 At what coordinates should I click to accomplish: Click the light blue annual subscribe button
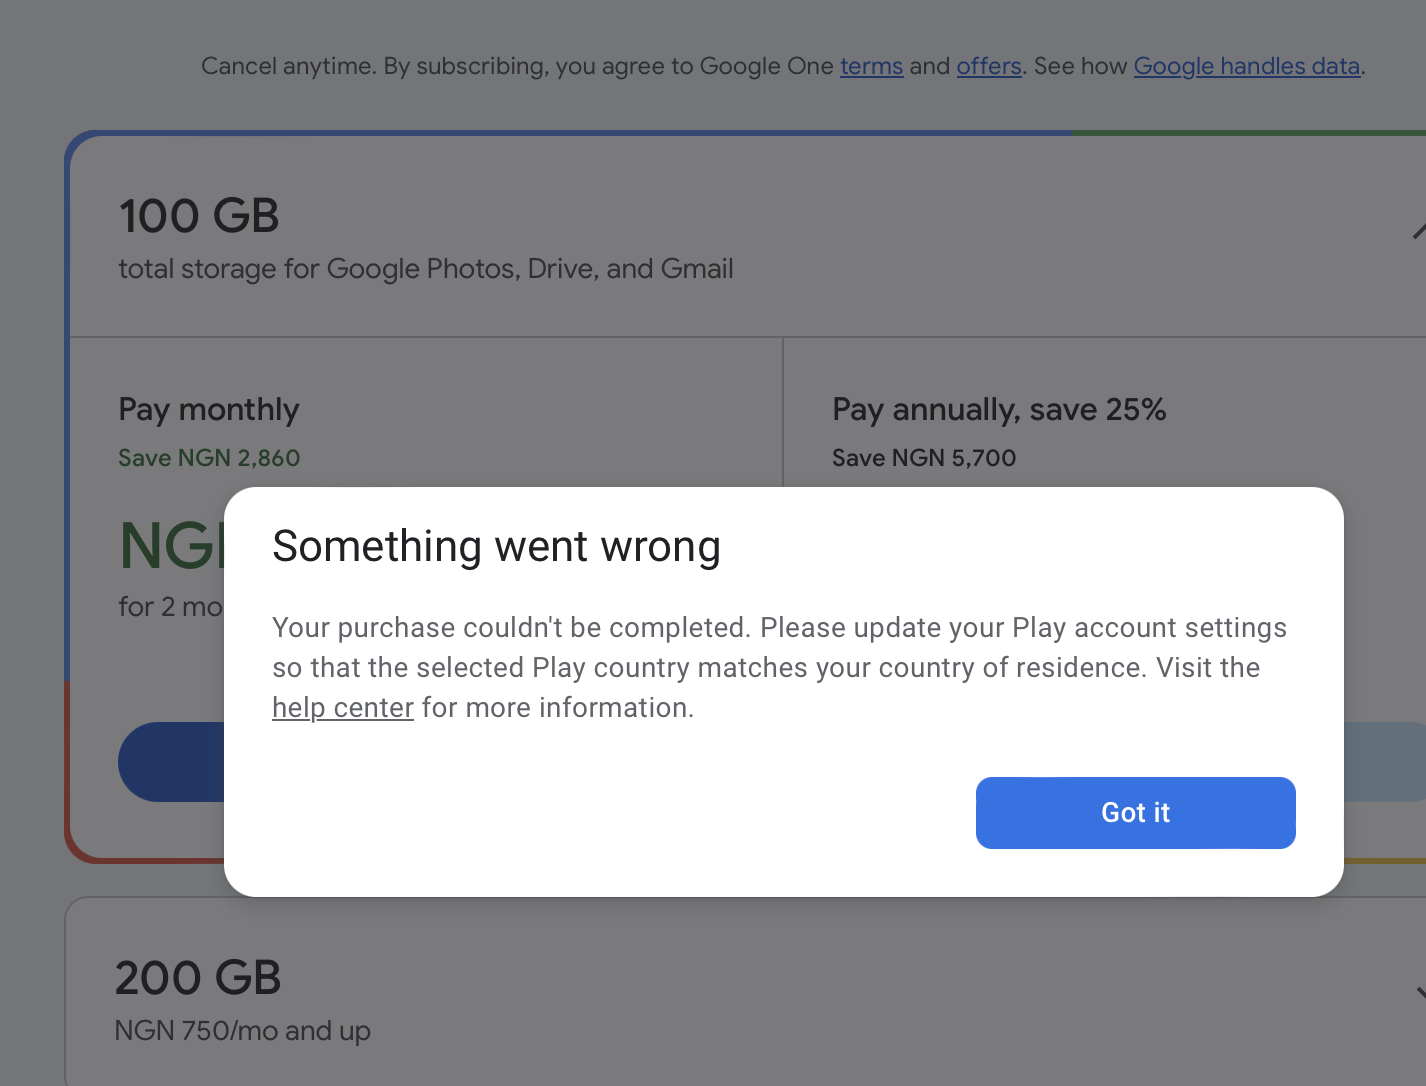1384,762
